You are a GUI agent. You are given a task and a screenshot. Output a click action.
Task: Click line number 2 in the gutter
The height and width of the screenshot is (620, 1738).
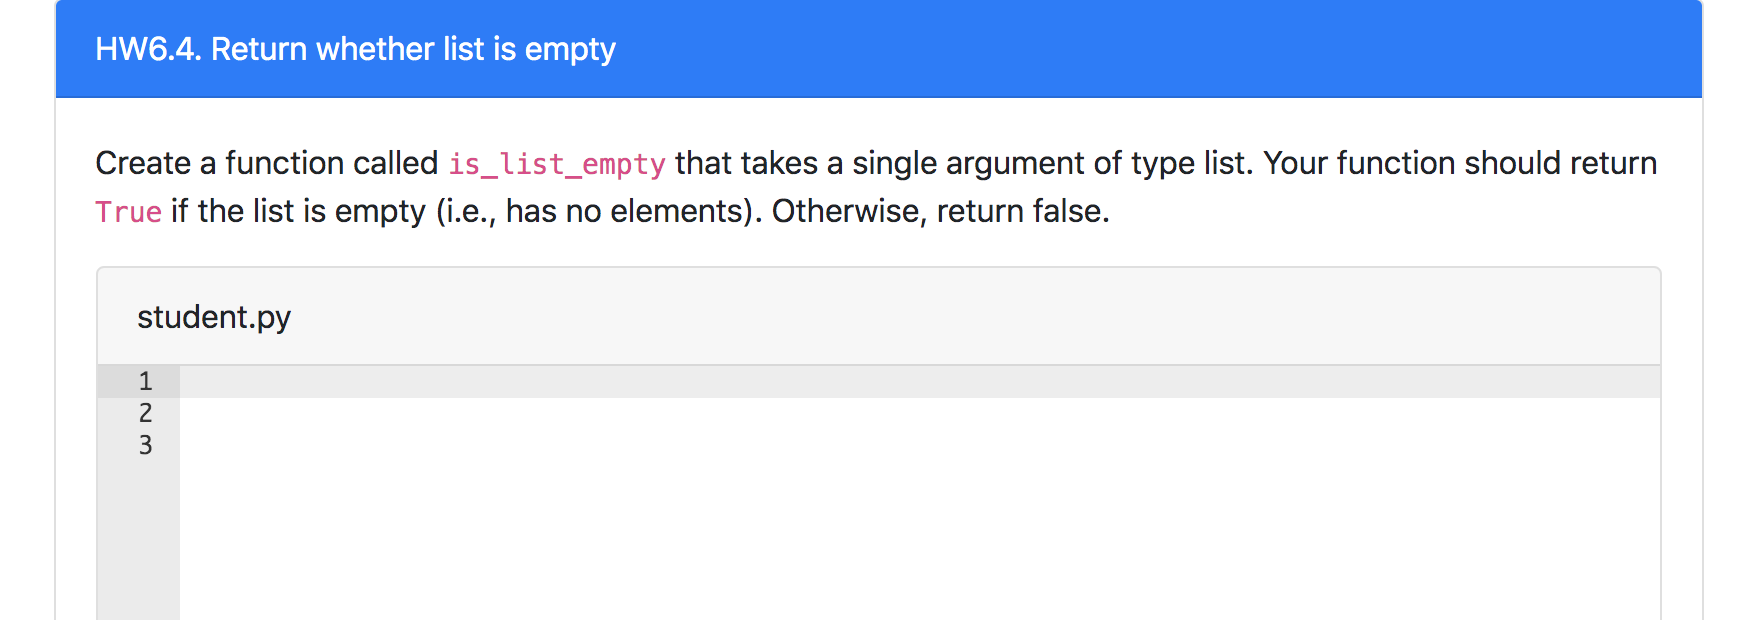pos(144,412)
